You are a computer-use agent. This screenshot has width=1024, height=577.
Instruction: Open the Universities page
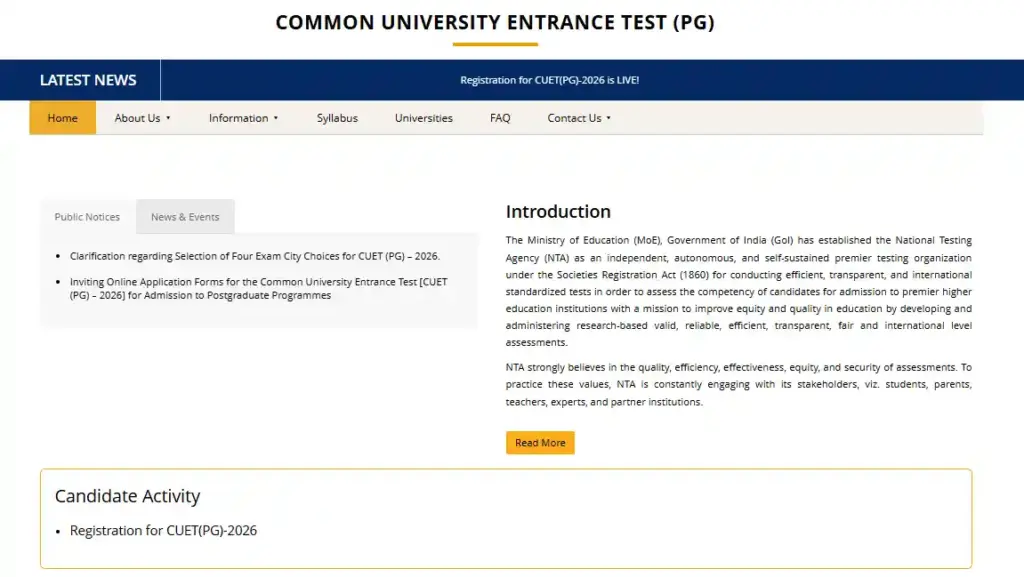click(x=423, y=117)
